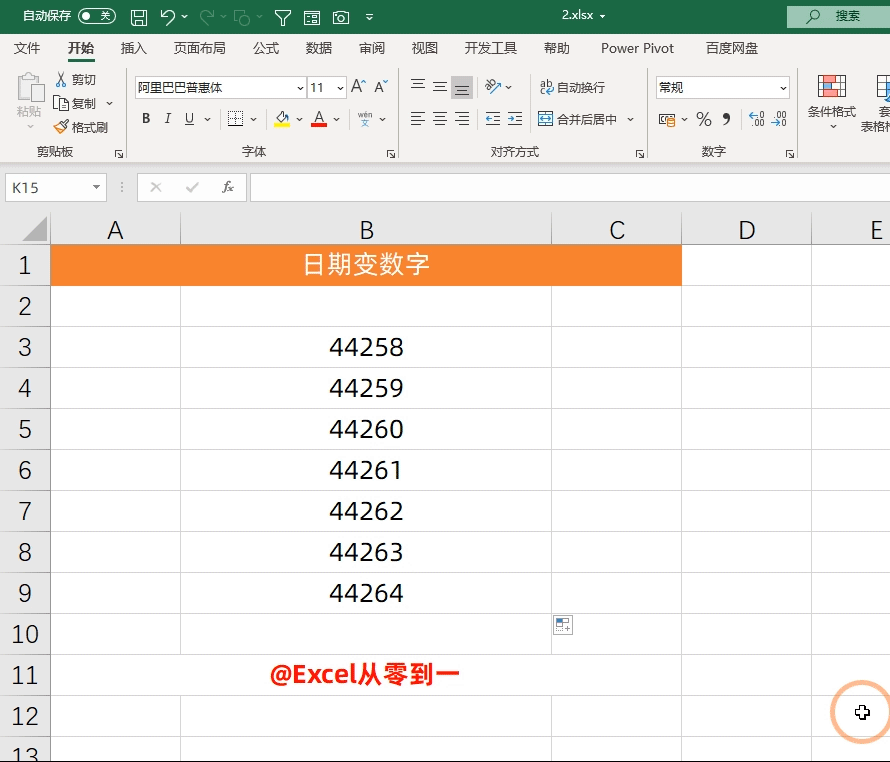This screenshot has height=762, width=890.
Task: Open the Borders dropdown arrow
Action: 253,119
